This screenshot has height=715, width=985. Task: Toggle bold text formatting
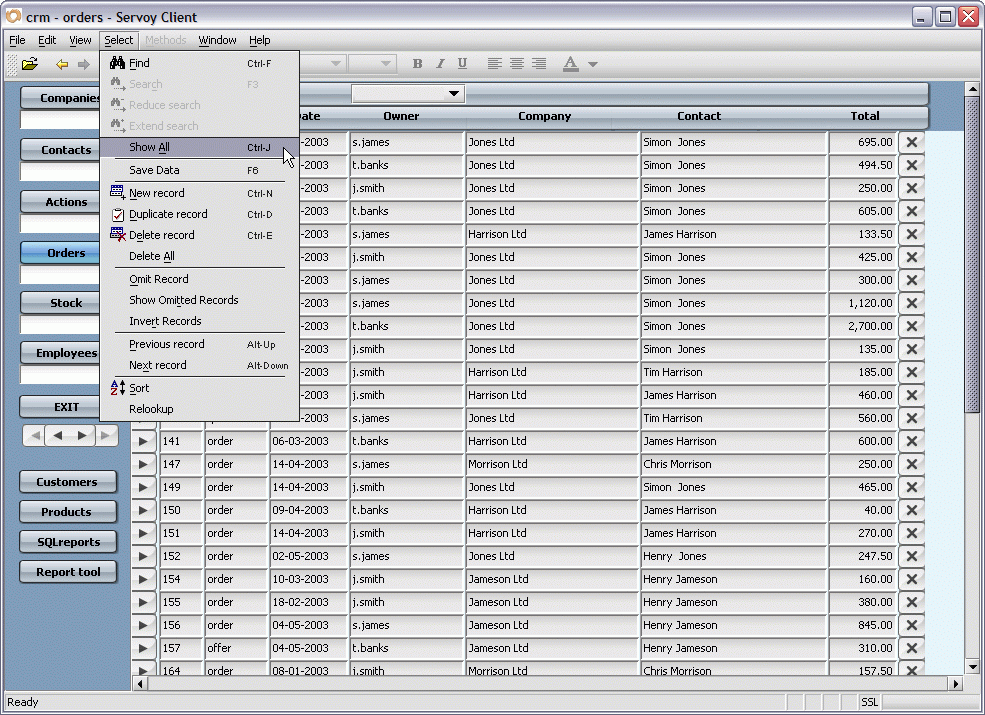pos(417,64)
